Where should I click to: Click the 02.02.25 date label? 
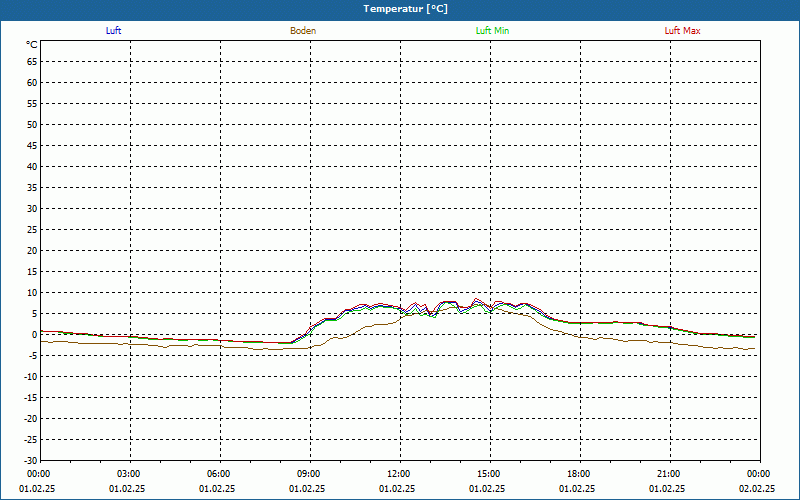point(757,489)
